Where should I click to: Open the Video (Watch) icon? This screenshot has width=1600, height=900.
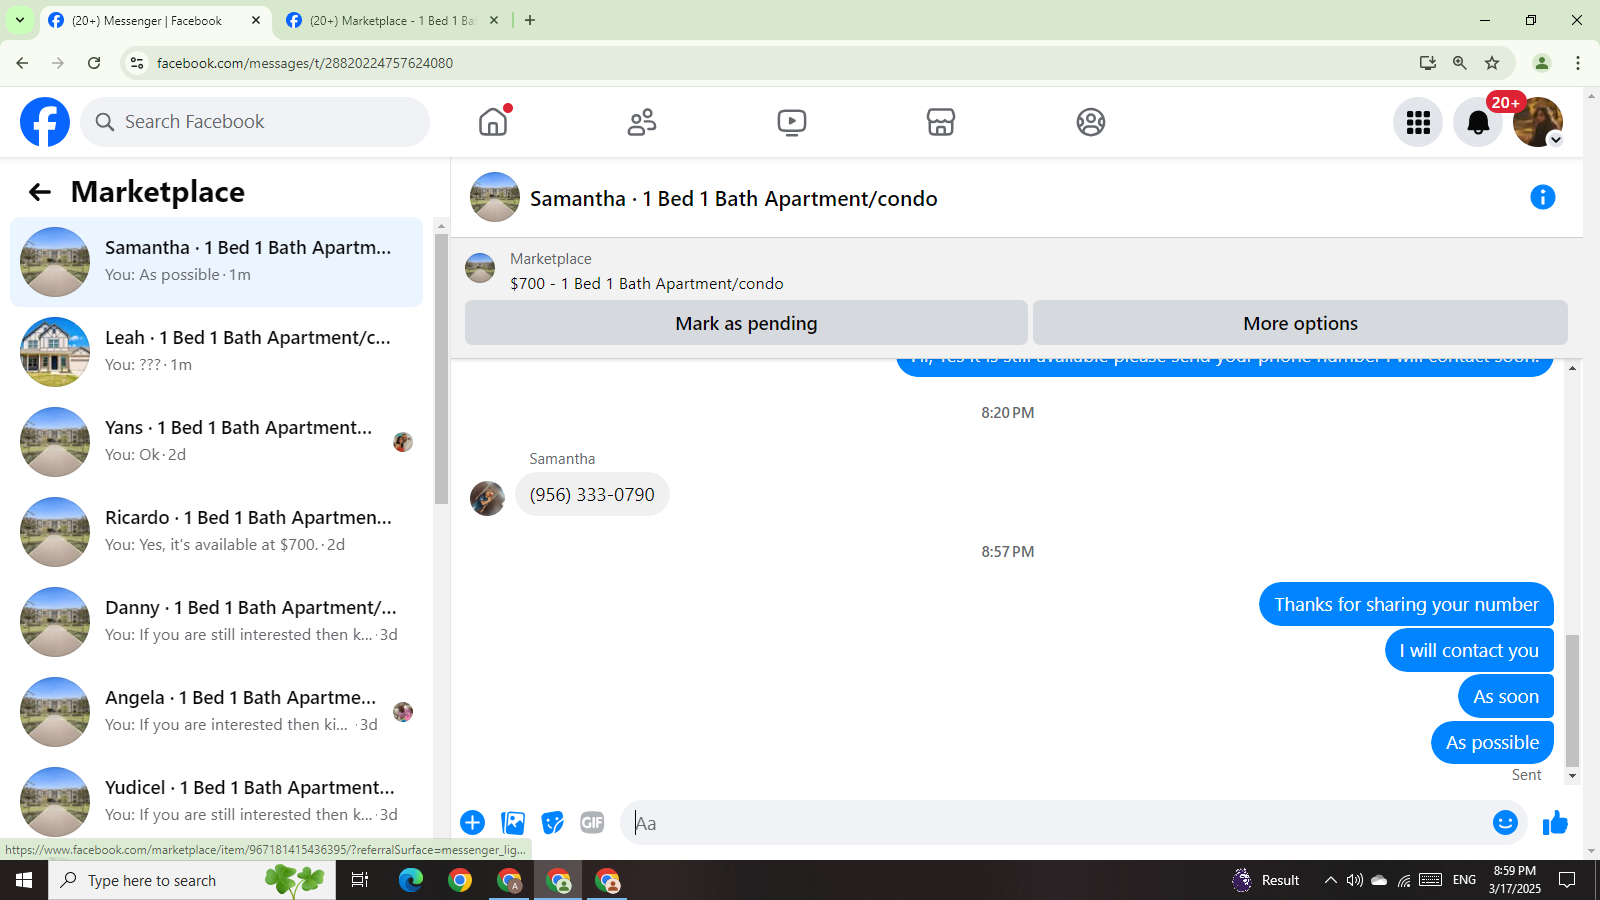click(792, 122)
